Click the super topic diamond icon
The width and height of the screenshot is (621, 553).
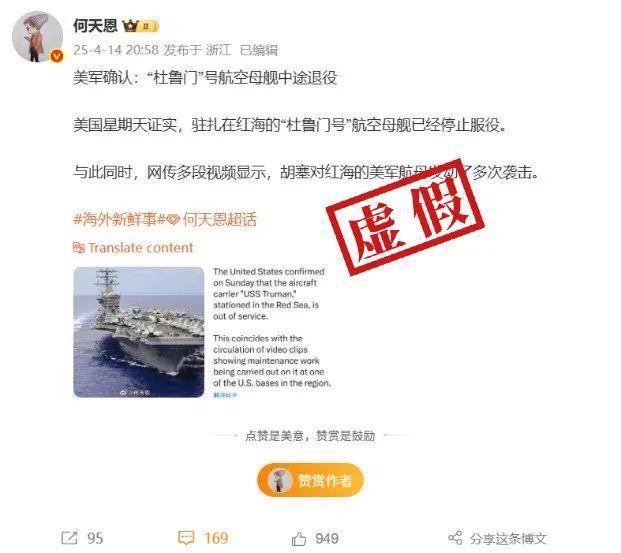click(173, 219)
